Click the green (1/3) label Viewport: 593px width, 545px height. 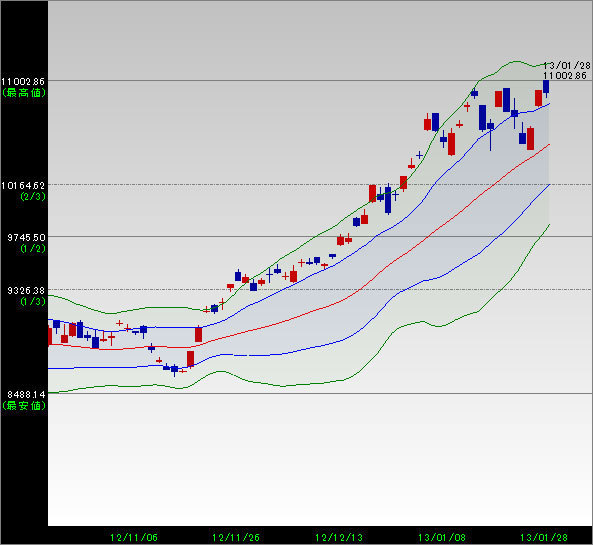tap(33, 301)
